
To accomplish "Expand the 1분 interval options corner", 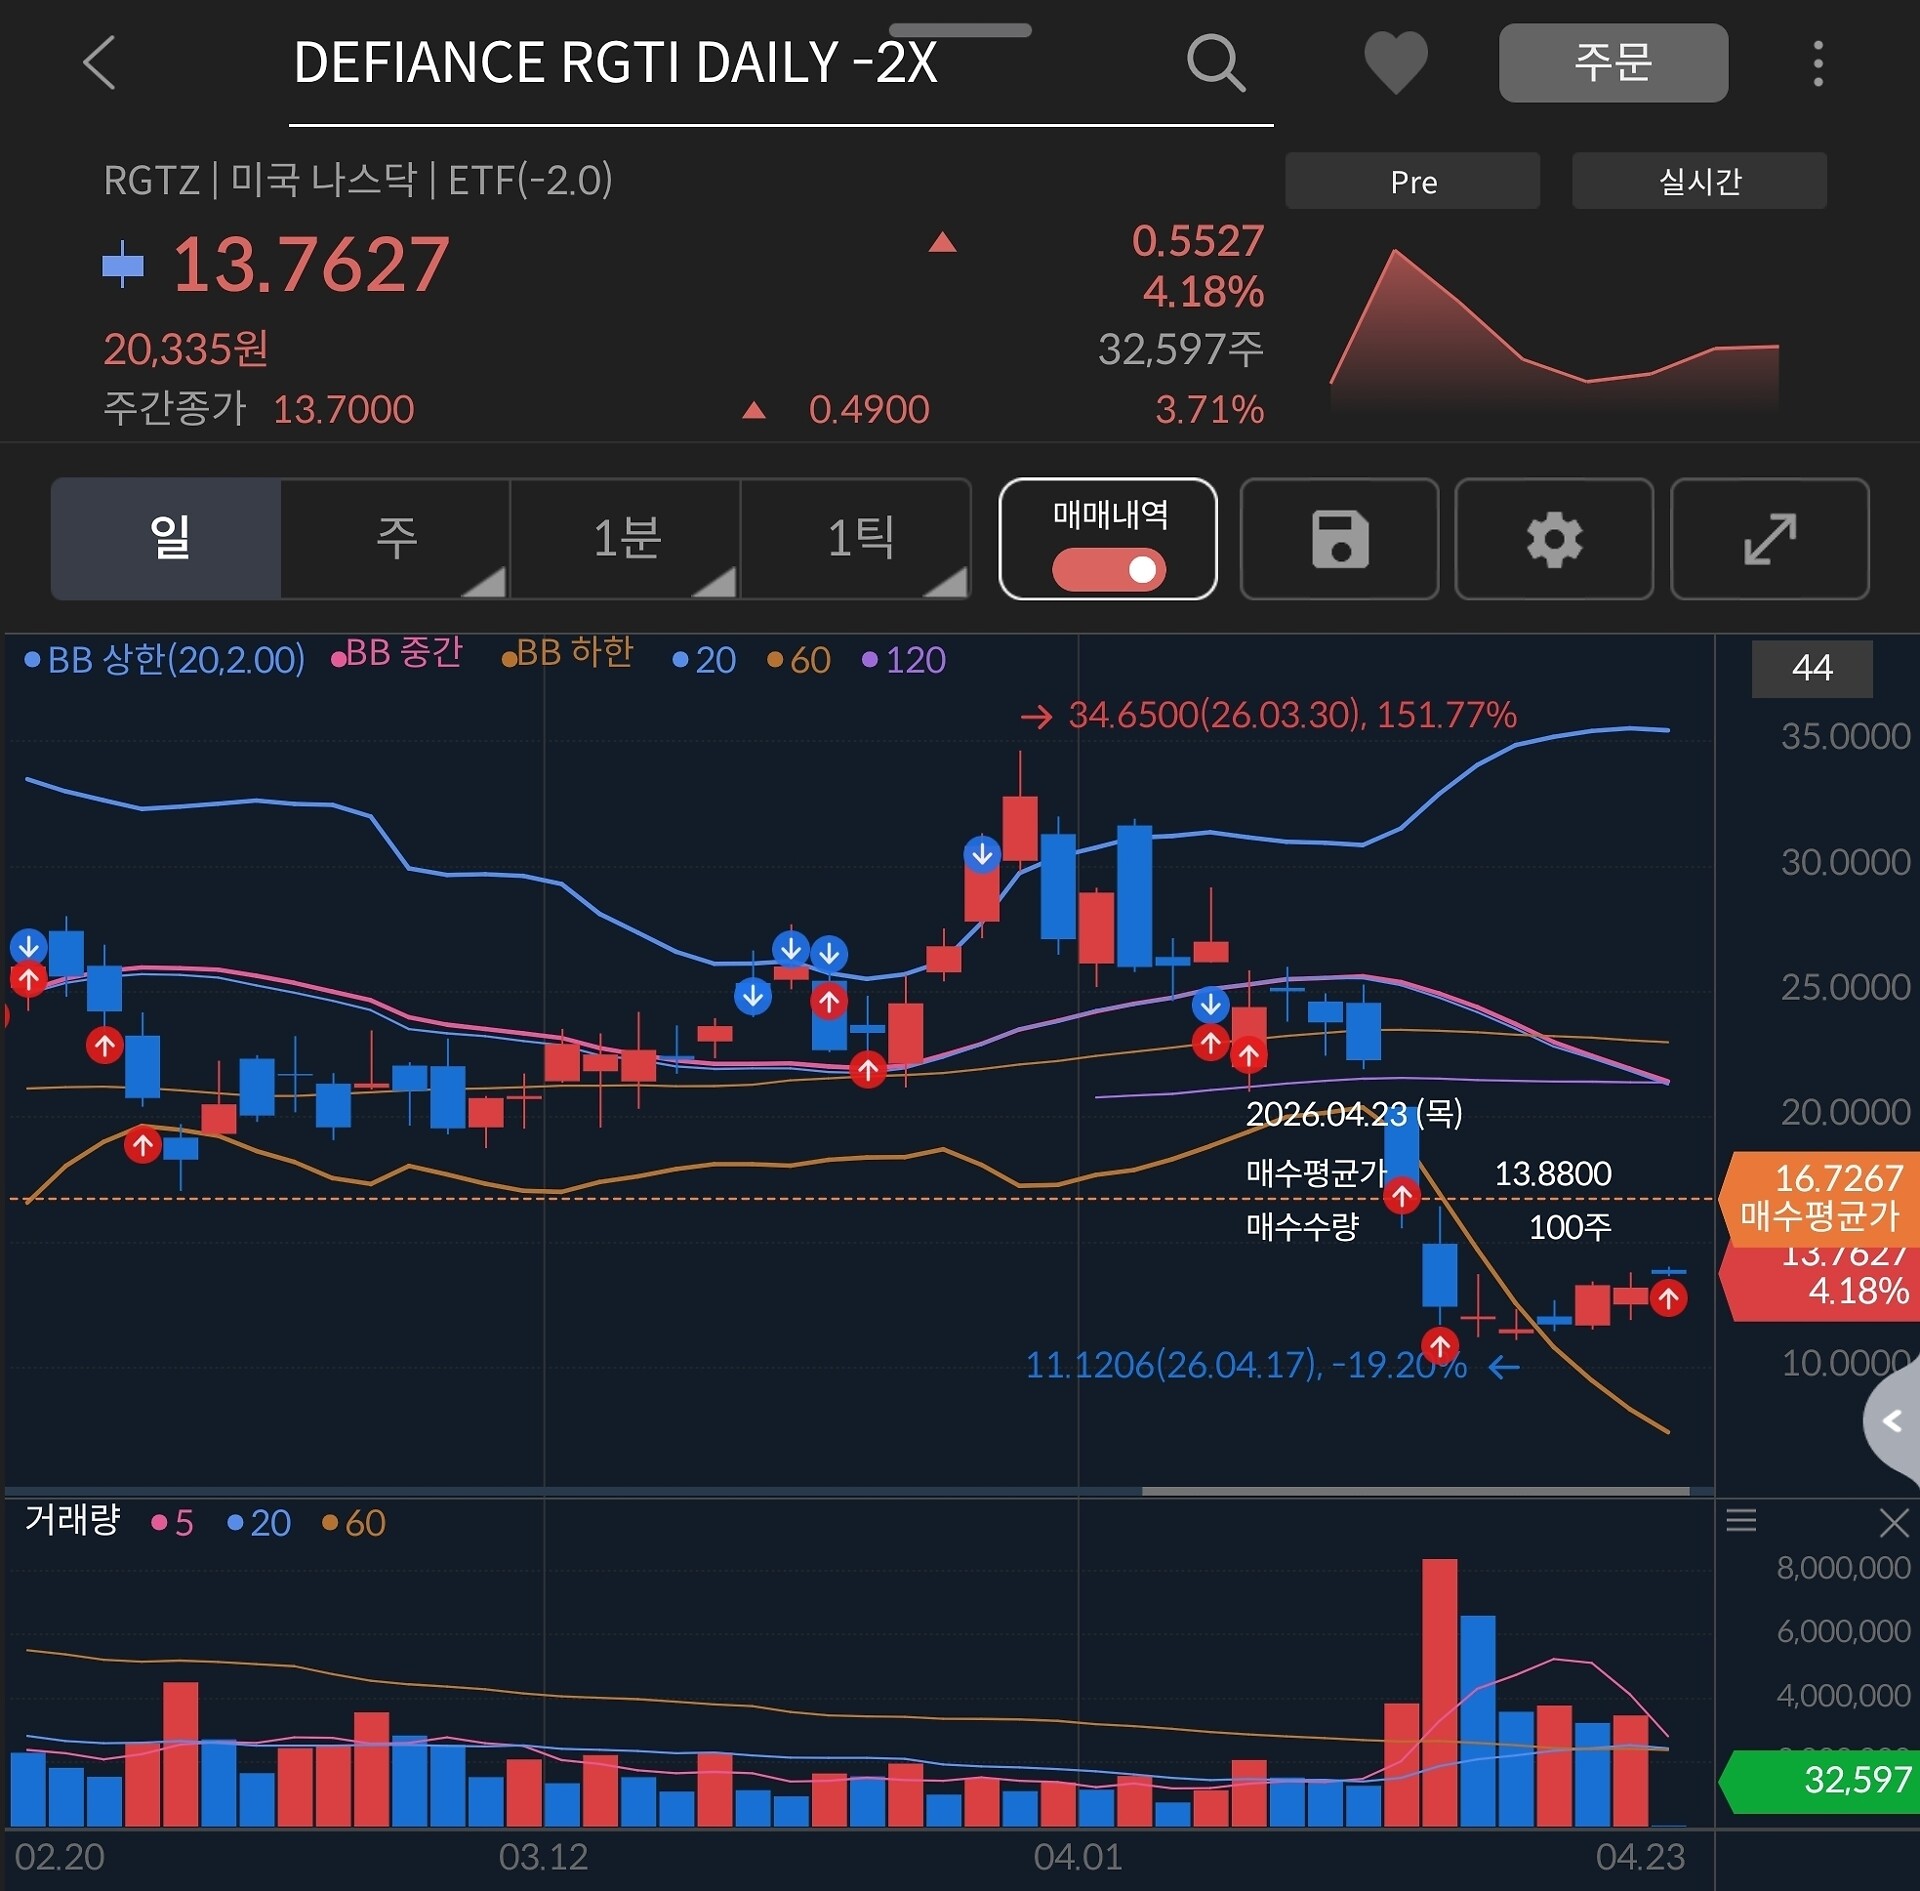I will tap(716, 582).
